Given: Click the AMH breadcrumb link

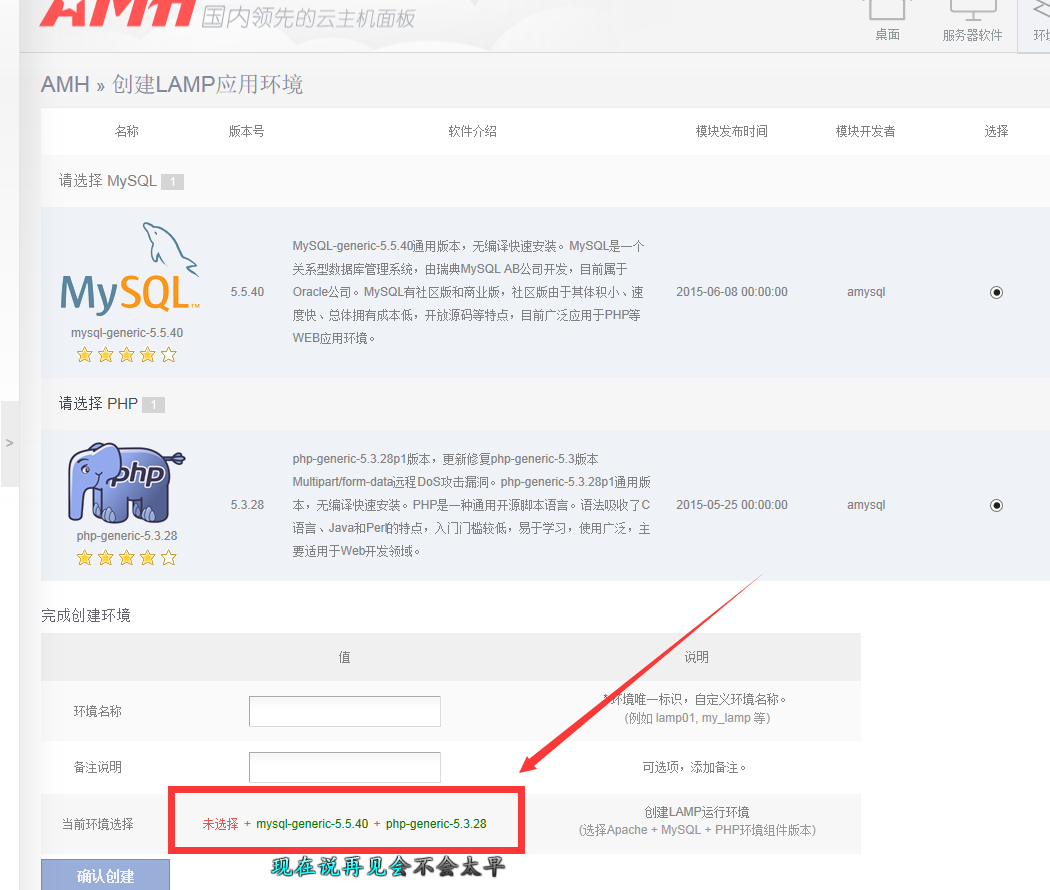Looking at the screenshot, I should pyautogui.click(x=65, y=84).
